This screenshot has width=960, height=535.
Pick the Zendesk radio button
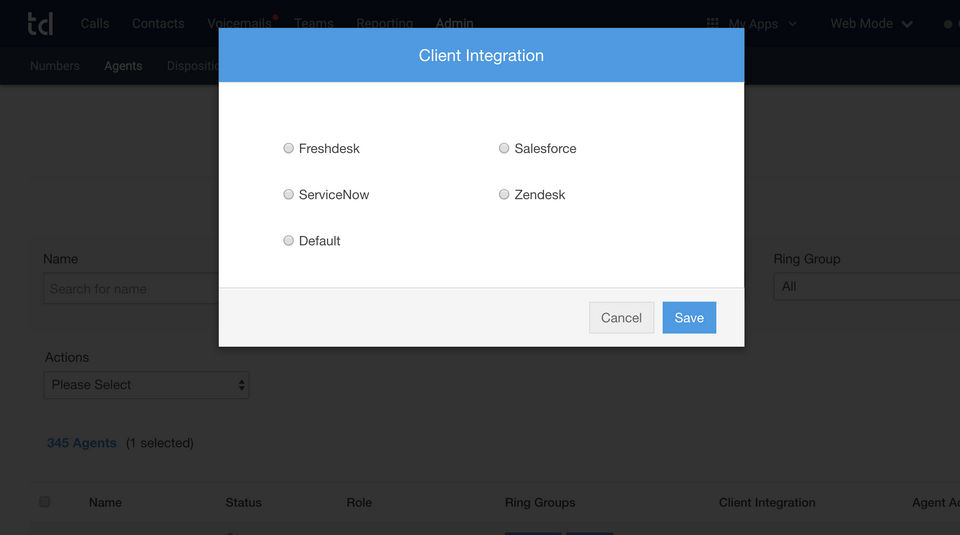504,194
